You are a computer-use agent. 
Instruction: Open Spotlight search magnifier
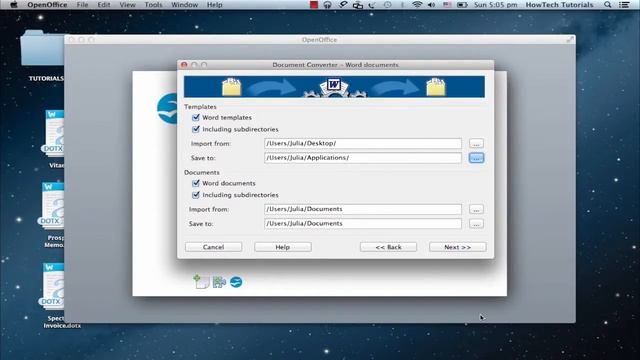(608, 5)
